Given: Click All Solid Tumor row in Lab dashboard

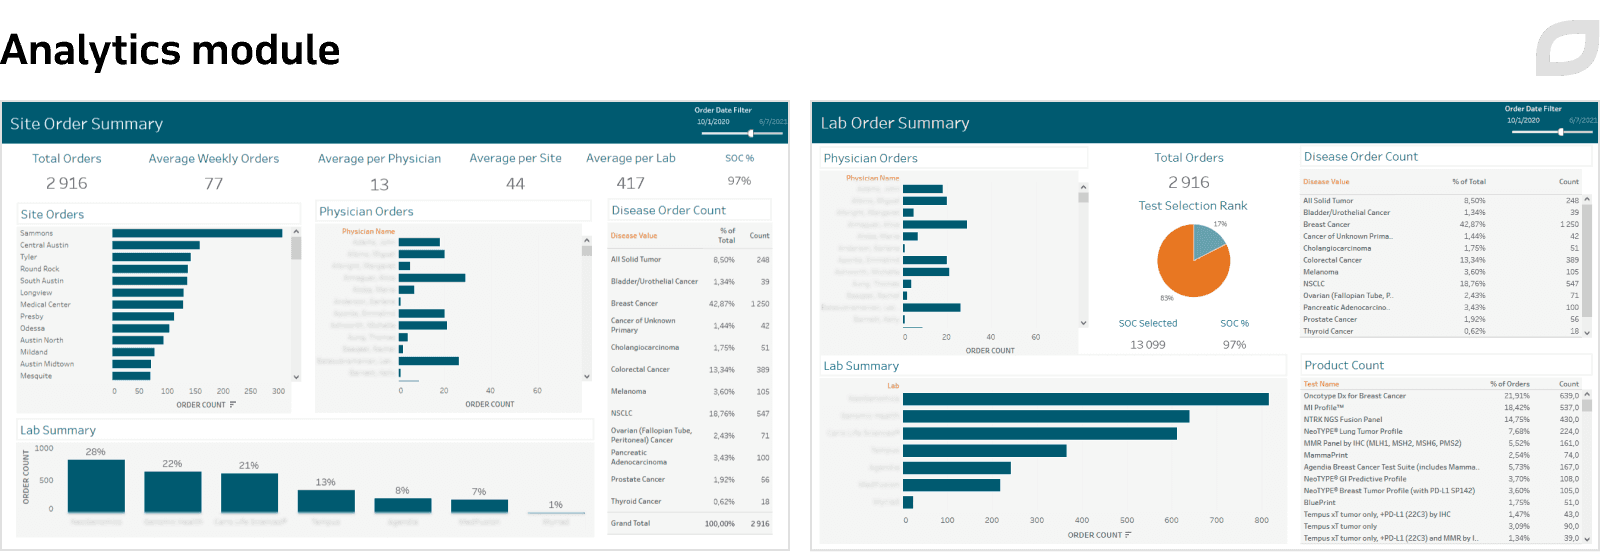Looking at the screenshot, I should (x=1441, y=201).
